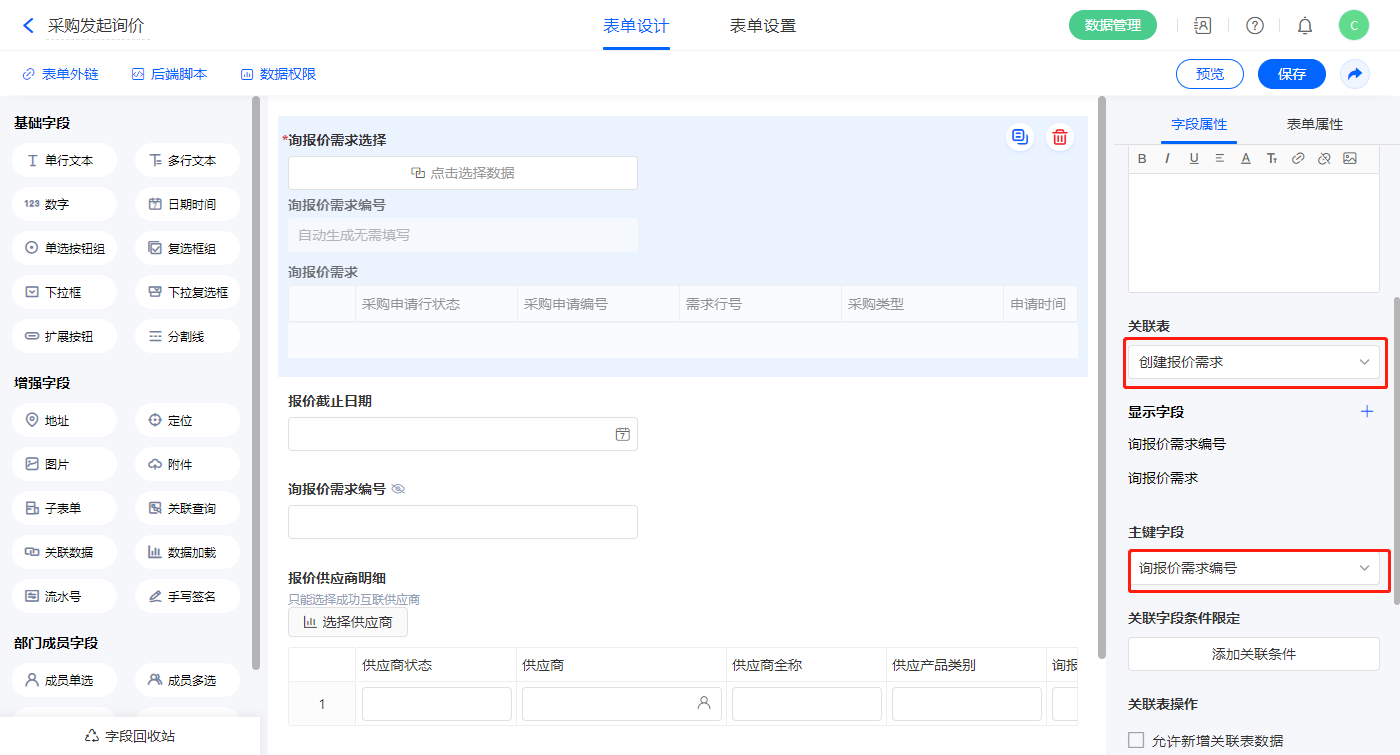
Task: Switch to 表单属性 tab
Action: 1314,124
